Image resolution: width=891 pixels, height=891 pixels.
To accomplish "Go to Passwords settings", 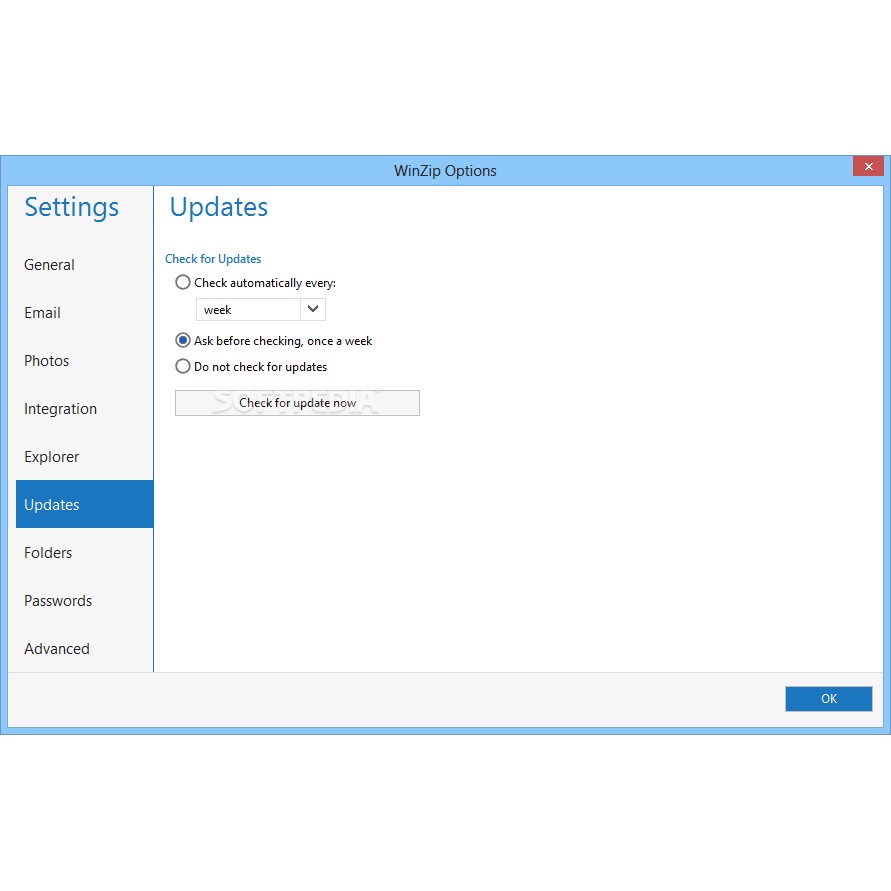I will [84, 601].
